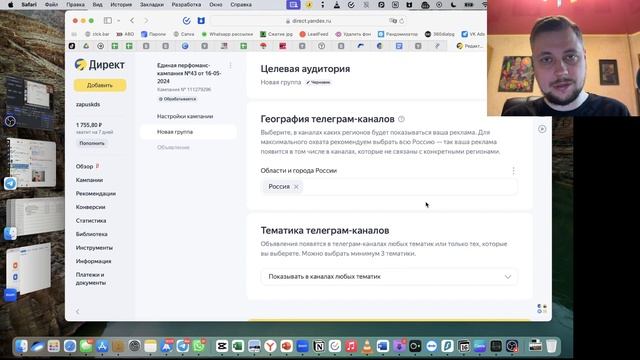This screenshot has height=360, width=640.
Task: Open CapCut from the Dock
Action: pyautogui.click(x=222, y=346)
